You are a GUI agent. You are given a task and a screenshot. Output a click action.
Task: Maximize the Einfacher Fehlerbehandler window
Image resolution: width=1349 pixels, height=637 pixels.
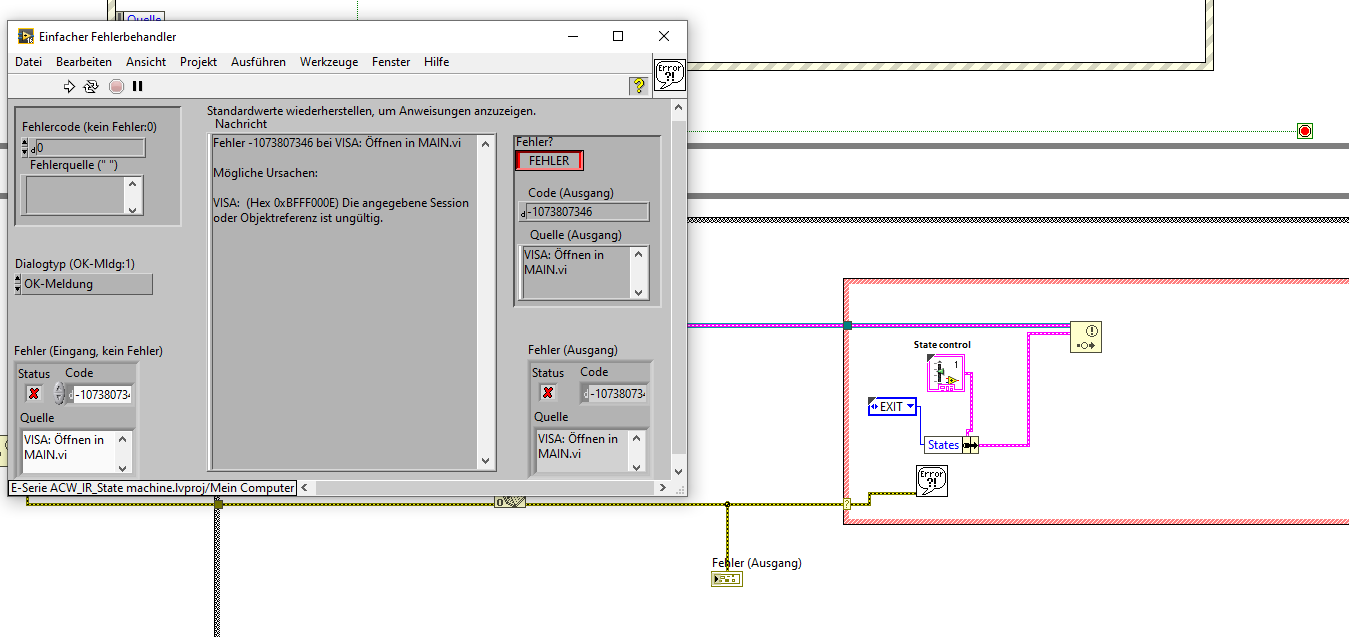pos(618,36)
